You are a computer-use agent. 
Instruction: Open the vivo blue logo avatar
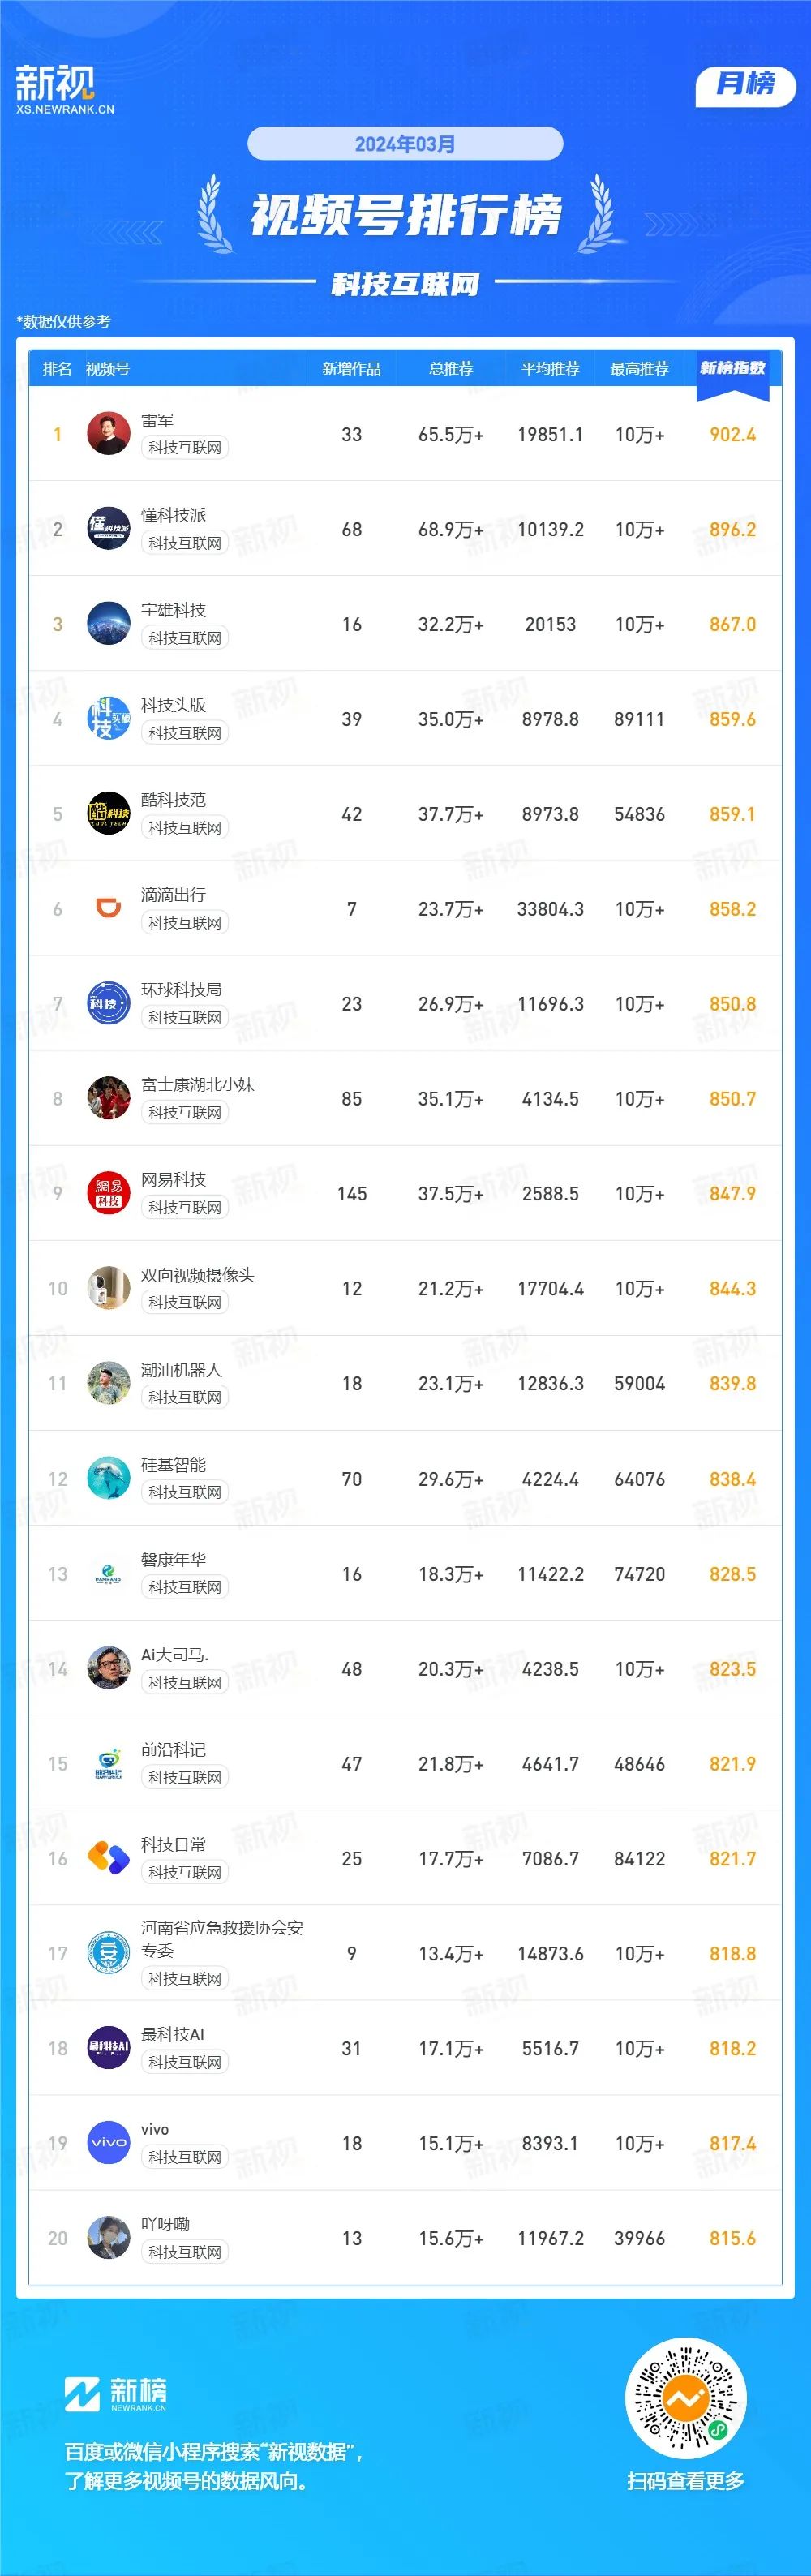pos(108,2142)
